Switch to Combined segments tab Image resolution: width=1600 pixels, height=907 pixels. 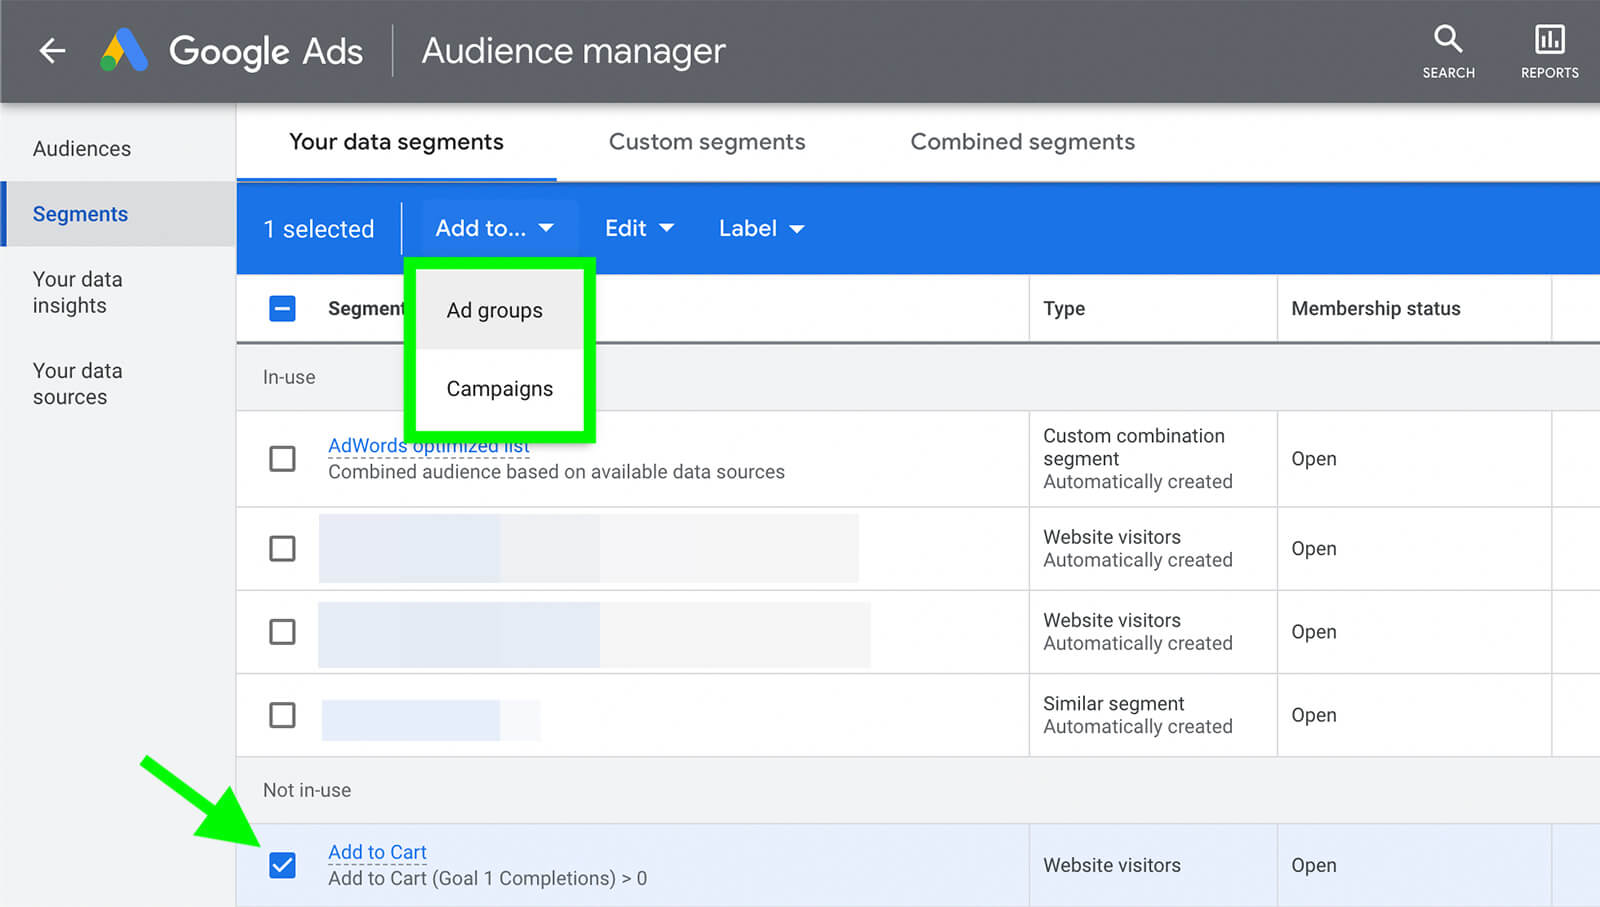(x=1022, y=142)
